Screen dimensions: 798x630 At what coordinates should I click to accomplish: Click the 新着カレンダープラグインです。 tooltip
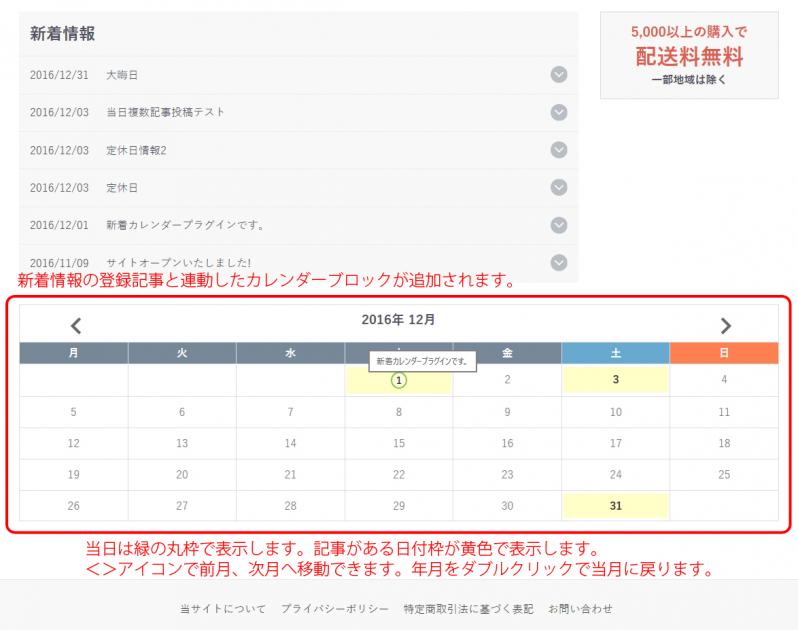click(x=422, y=361)
